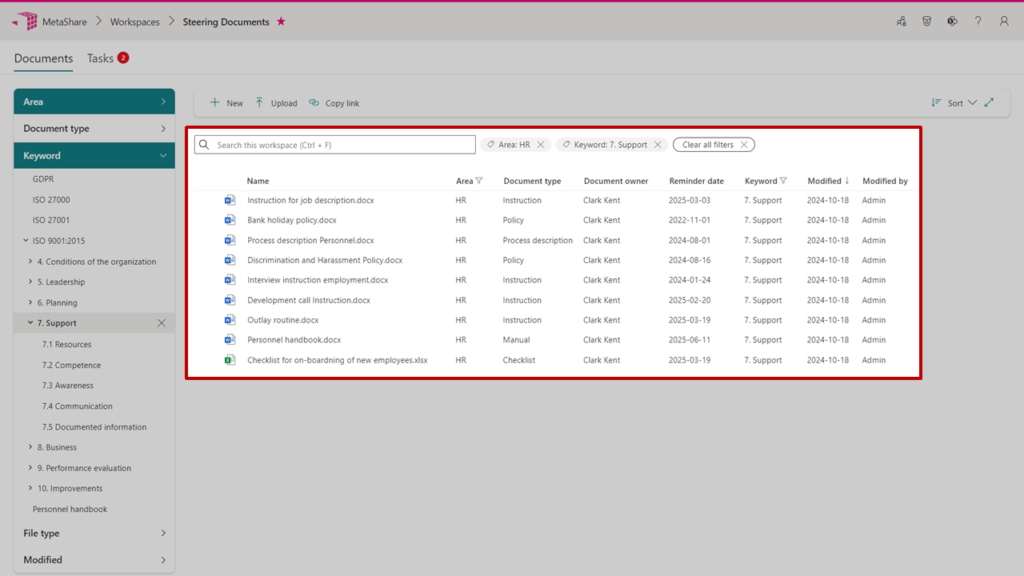The height and width of the screenshot is (576, 1024).
Task: Expand the Document type filter panel
Action: 94,128
